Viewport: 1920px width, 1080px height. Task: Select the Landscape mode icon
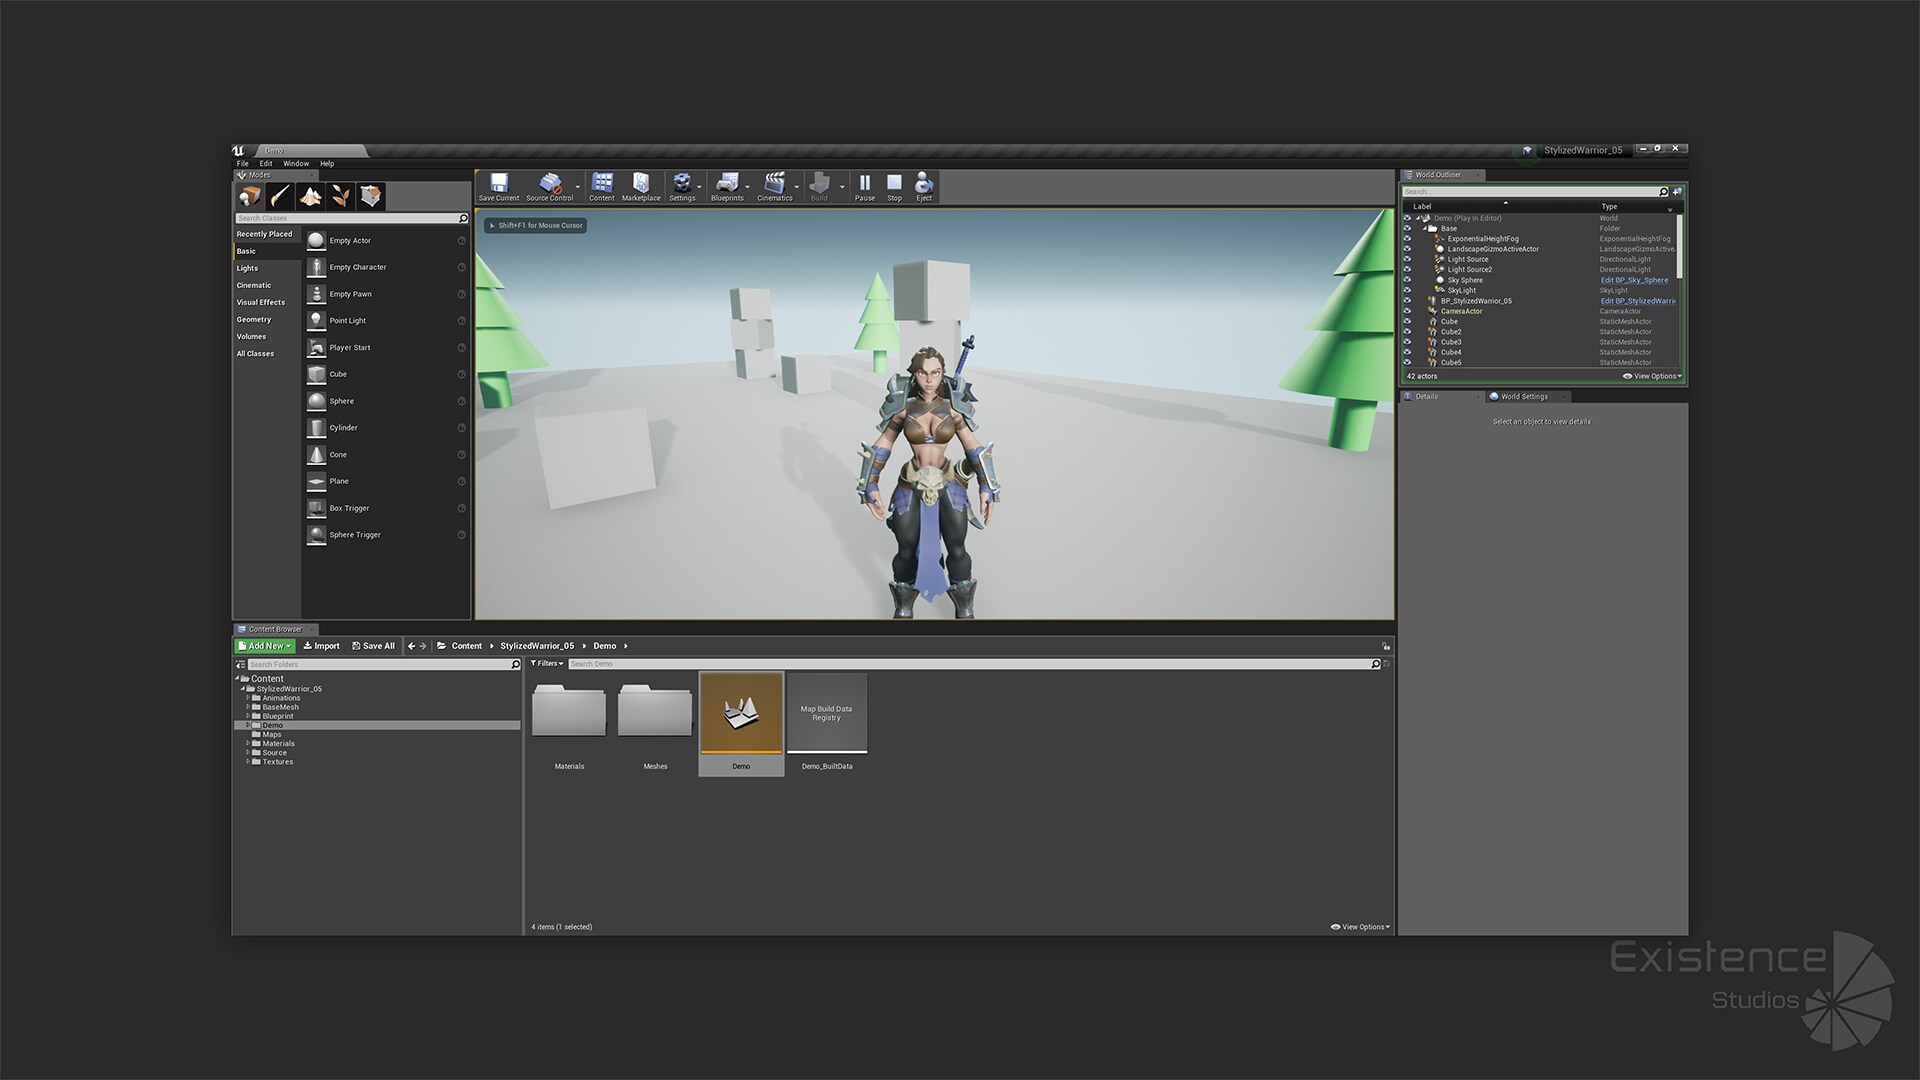310,196
